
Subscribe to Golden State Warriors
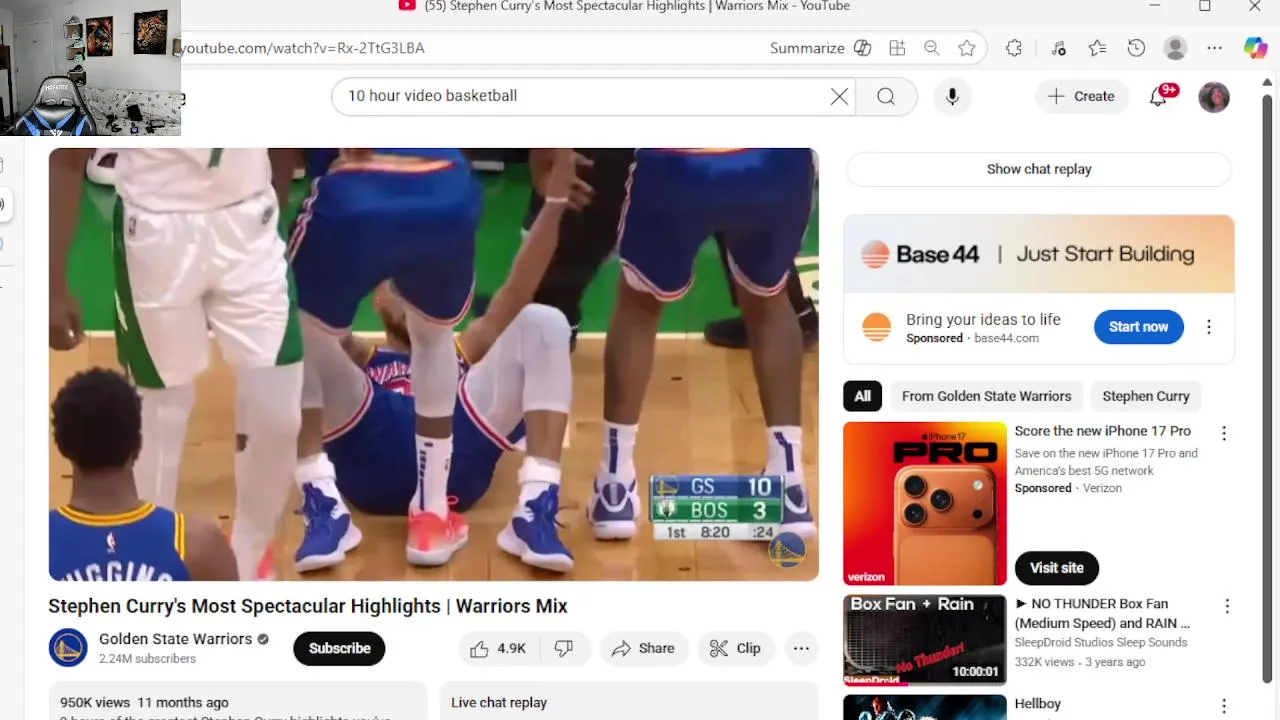339,648
